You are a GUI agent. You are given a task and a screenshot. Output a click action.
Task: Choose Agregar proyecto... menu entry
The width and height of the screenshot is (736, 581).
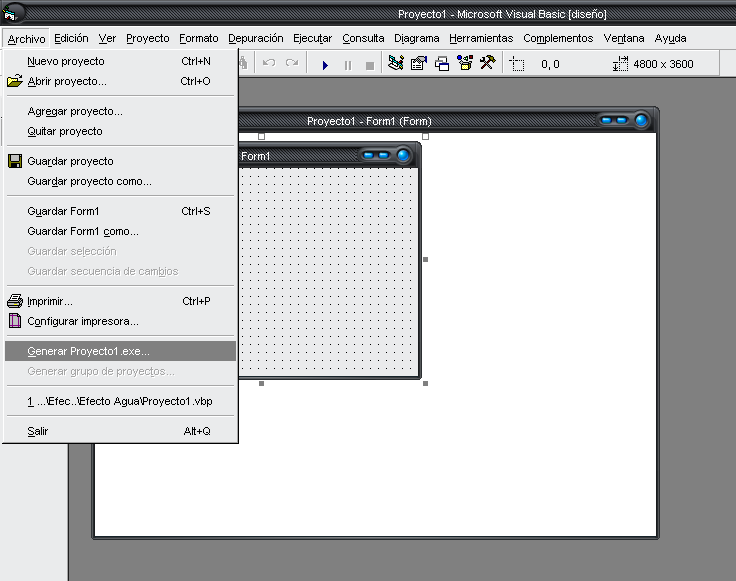tap(121, 111)
